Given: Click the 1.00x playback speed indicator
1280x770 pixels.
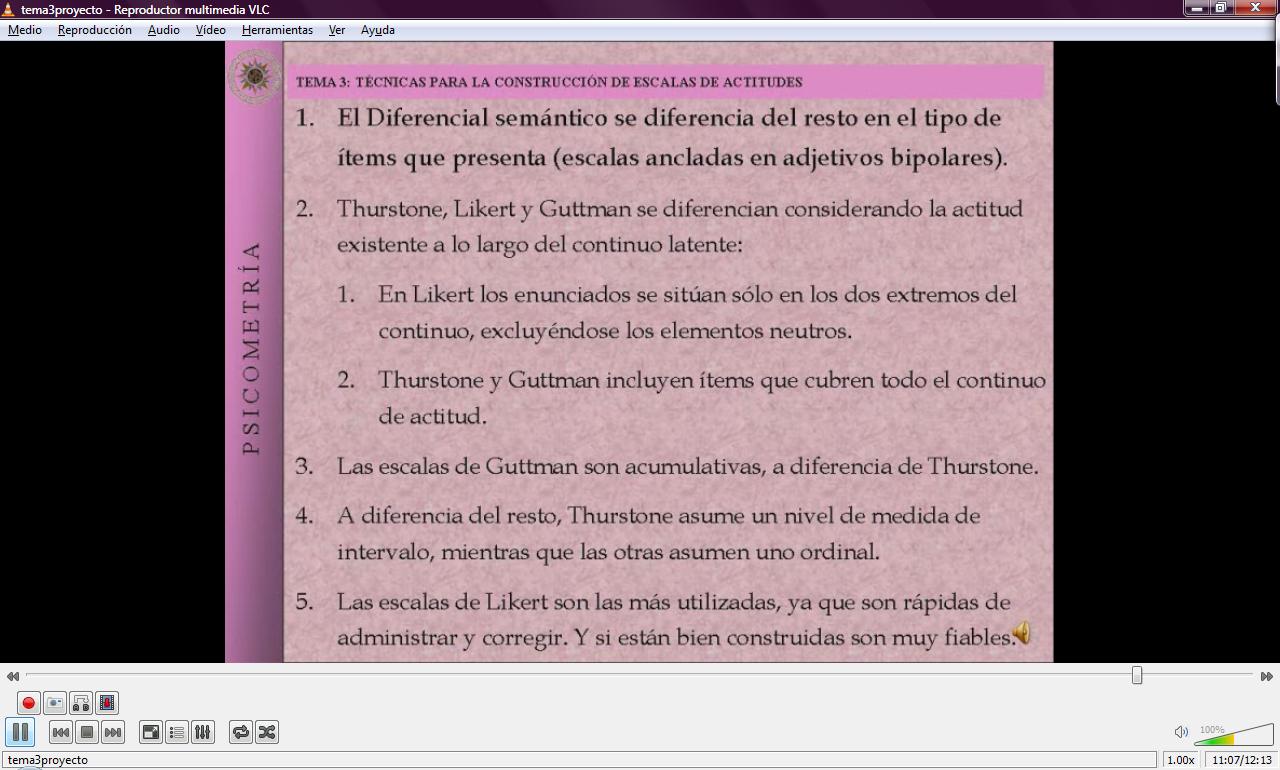Looking at the screenshot, I should 1181,760.
